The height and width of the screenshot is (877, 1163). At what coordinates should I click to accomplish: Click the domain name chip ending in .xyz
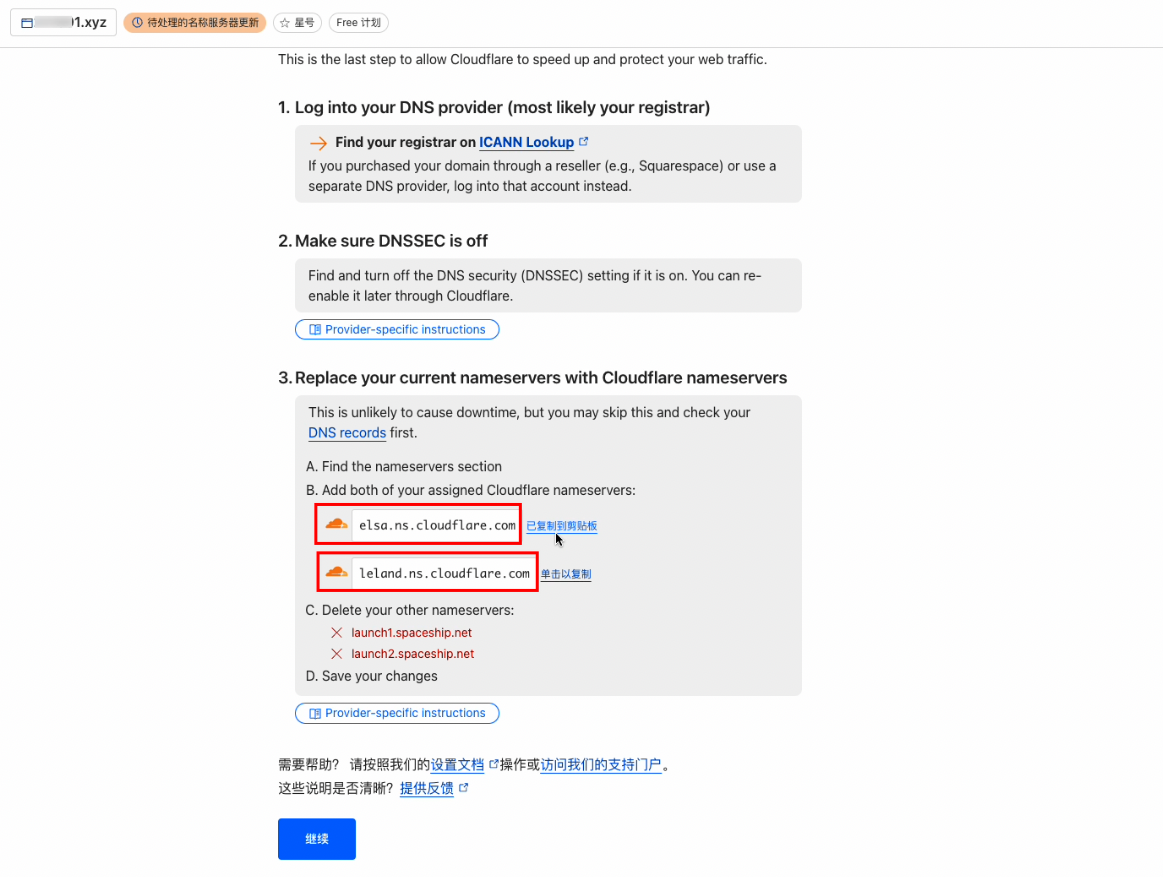pos(63,22)
